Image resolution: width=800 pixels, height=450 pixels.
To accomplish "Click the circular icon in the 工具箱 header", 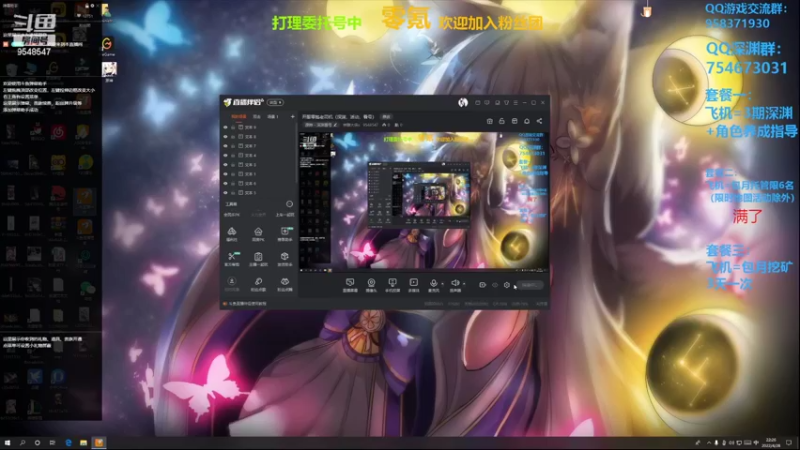I will point(289,204).
